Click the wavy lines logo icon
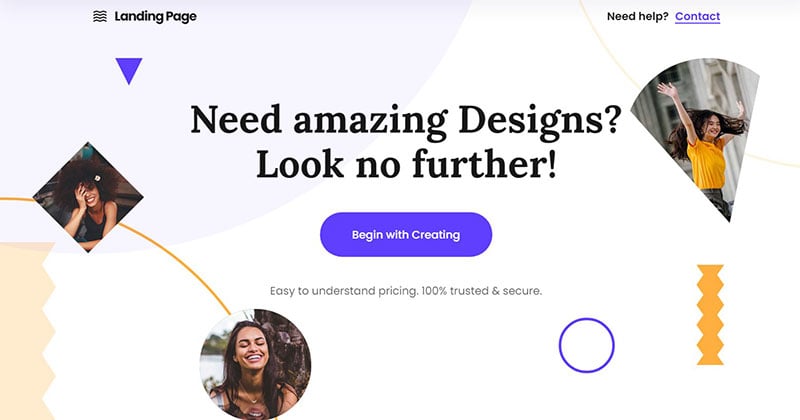The image size is (800, 420). (x=100, y=16)
